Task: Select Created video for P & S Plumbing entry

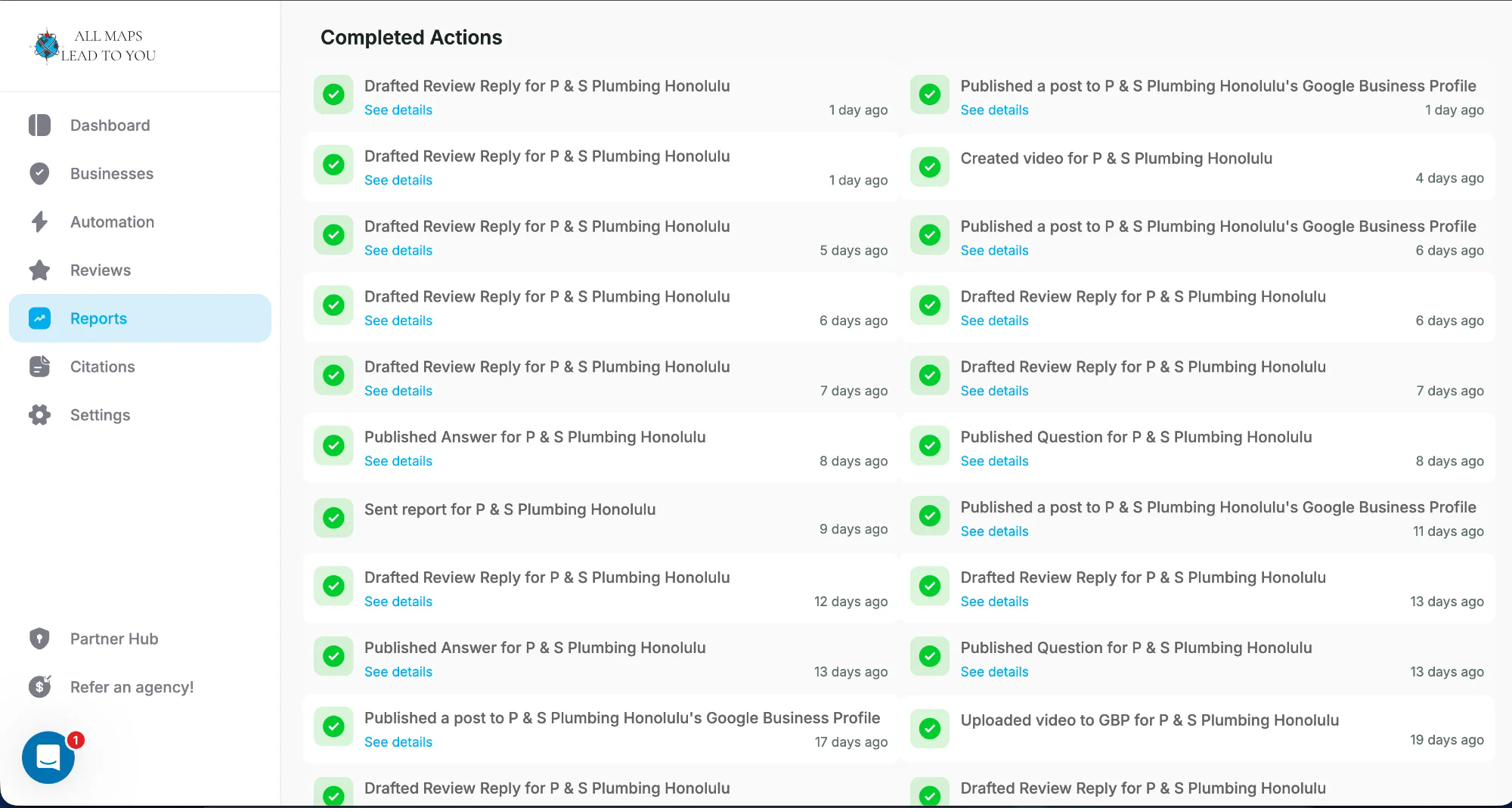Action: pos(1116,158)
